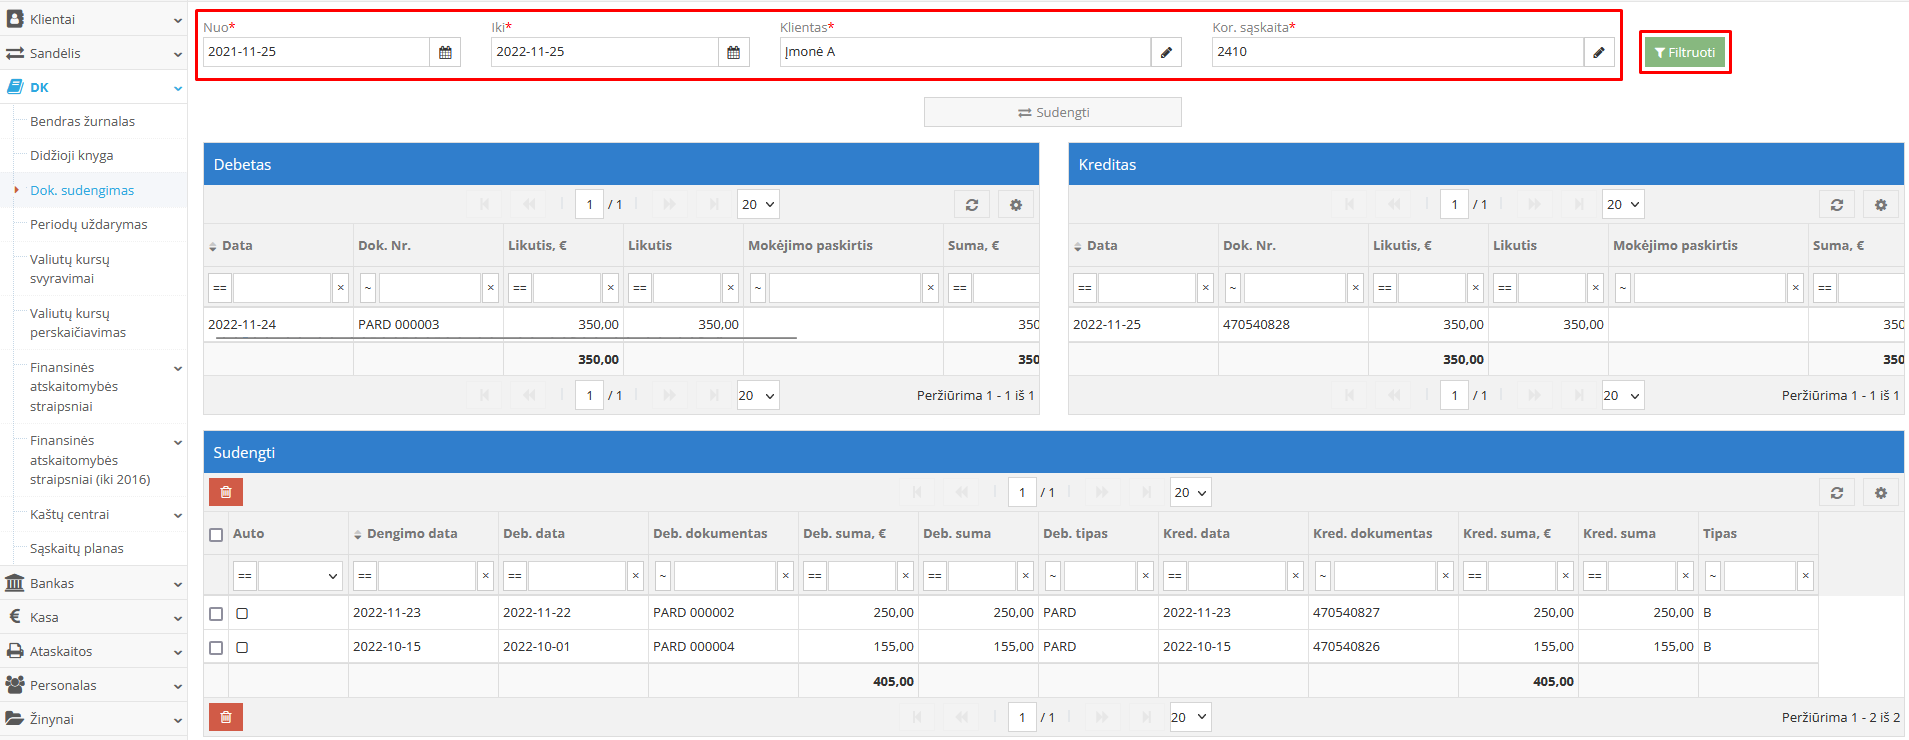
Task: Click the top red trash delete button
Action: [x=226, y=492]
